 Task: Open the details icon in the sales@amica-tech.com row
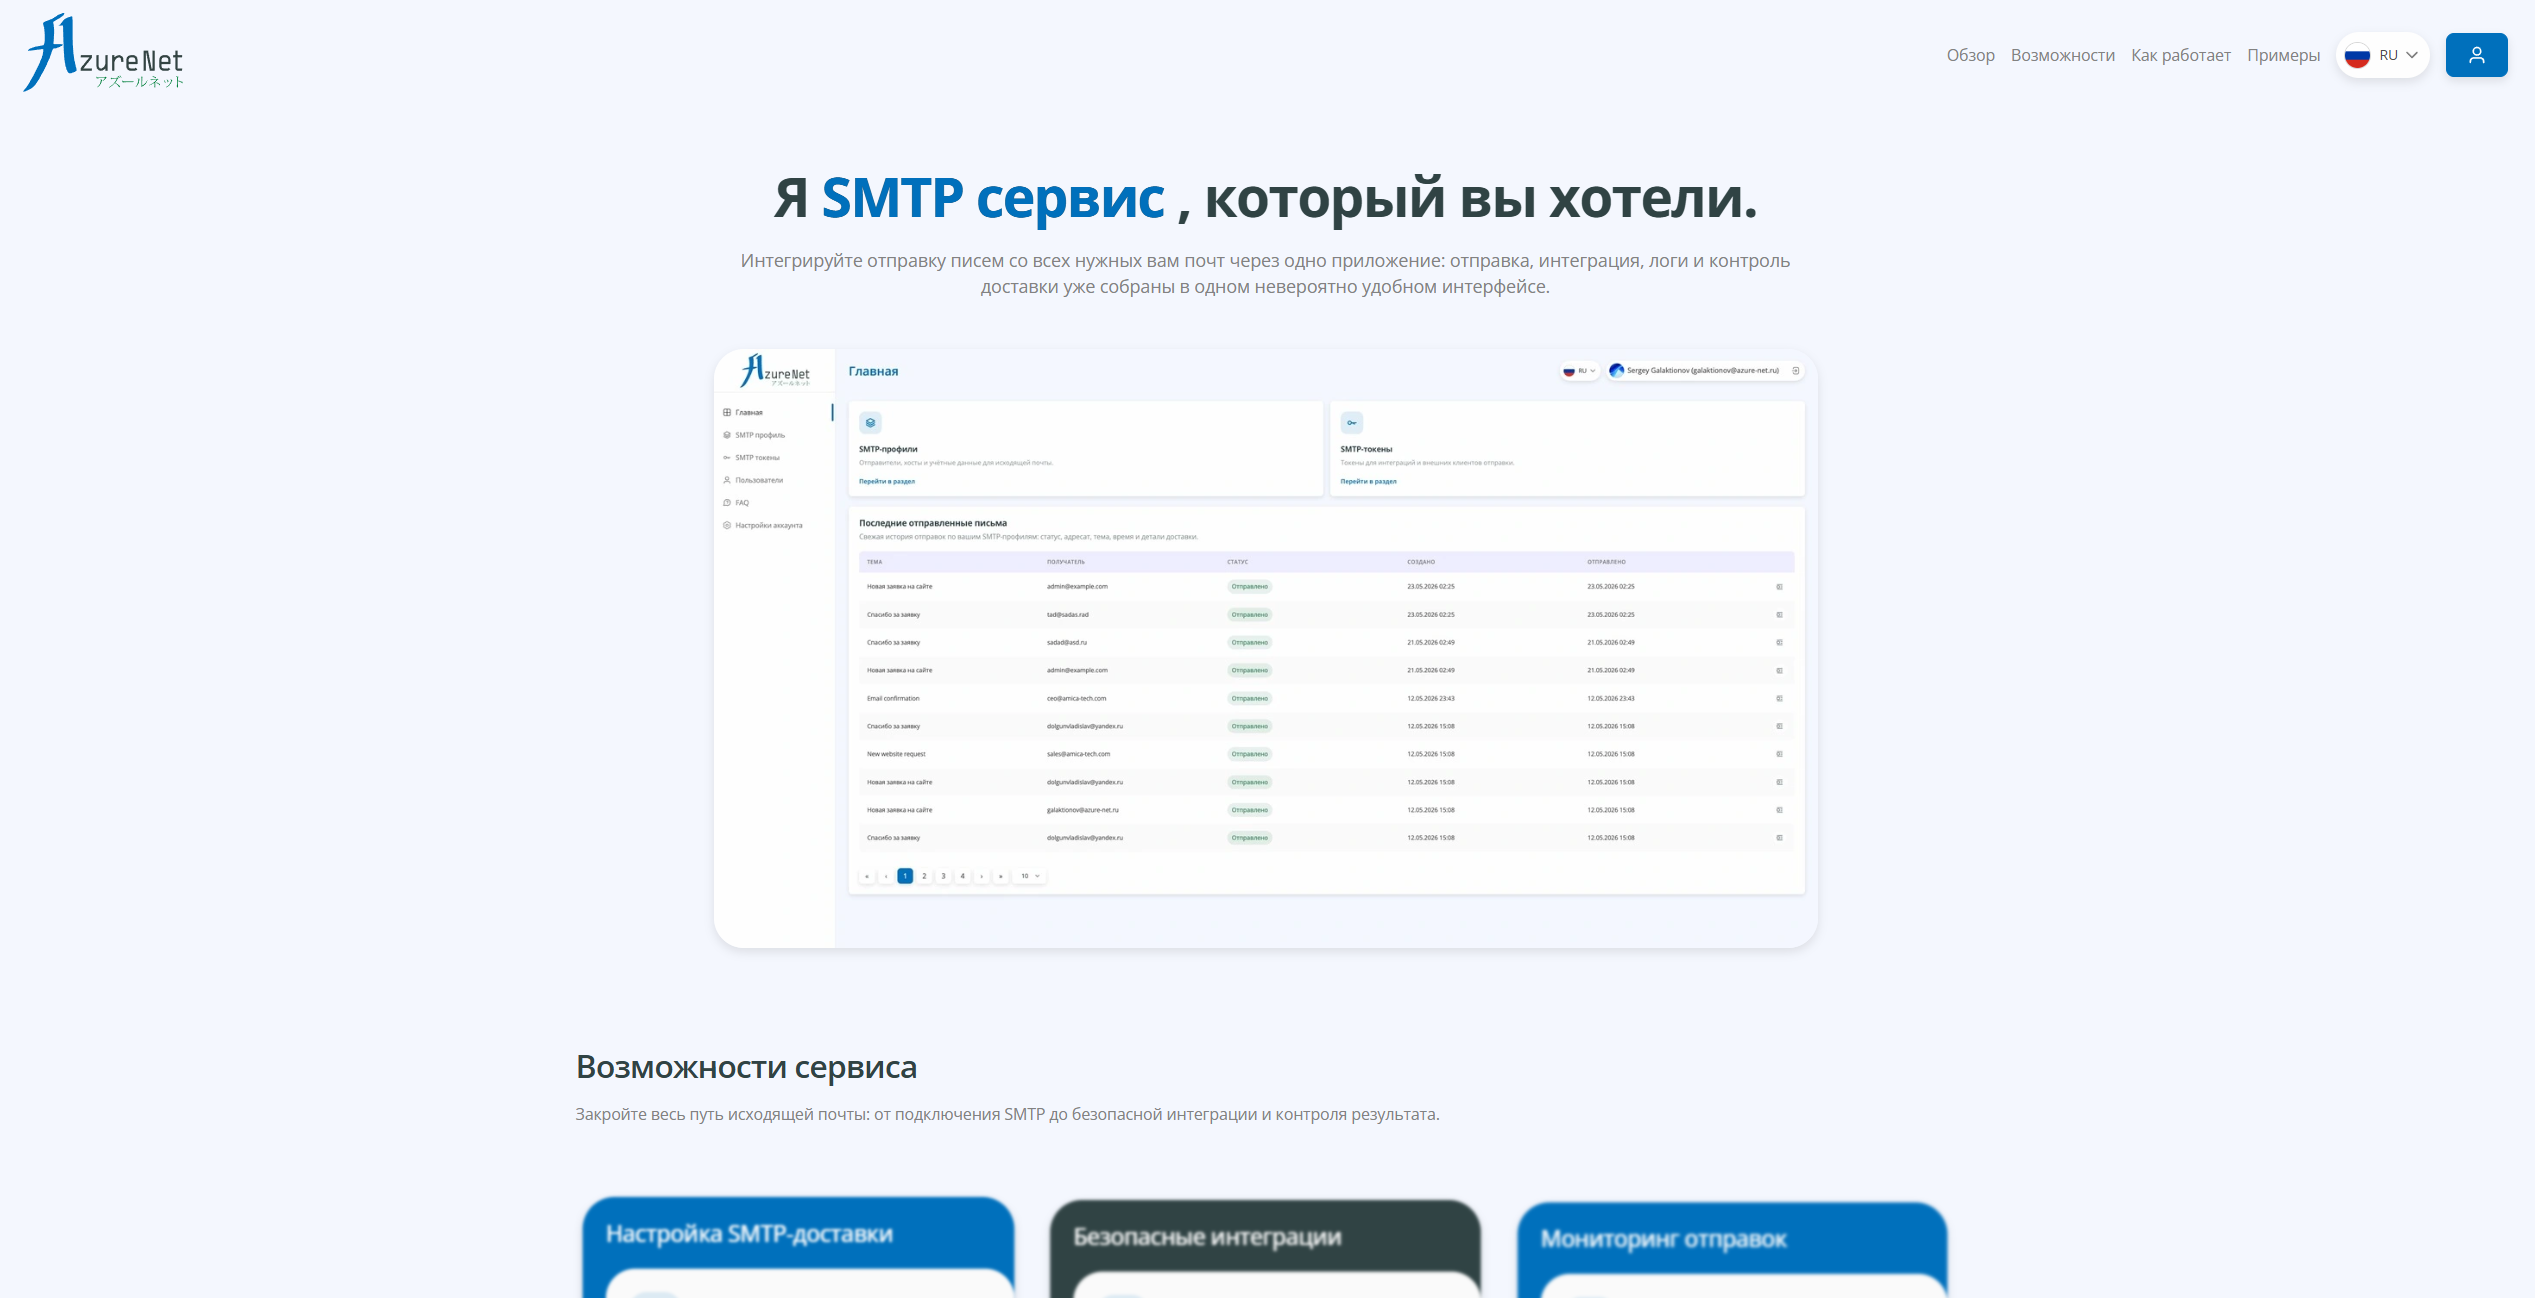tap(1779, 755)
